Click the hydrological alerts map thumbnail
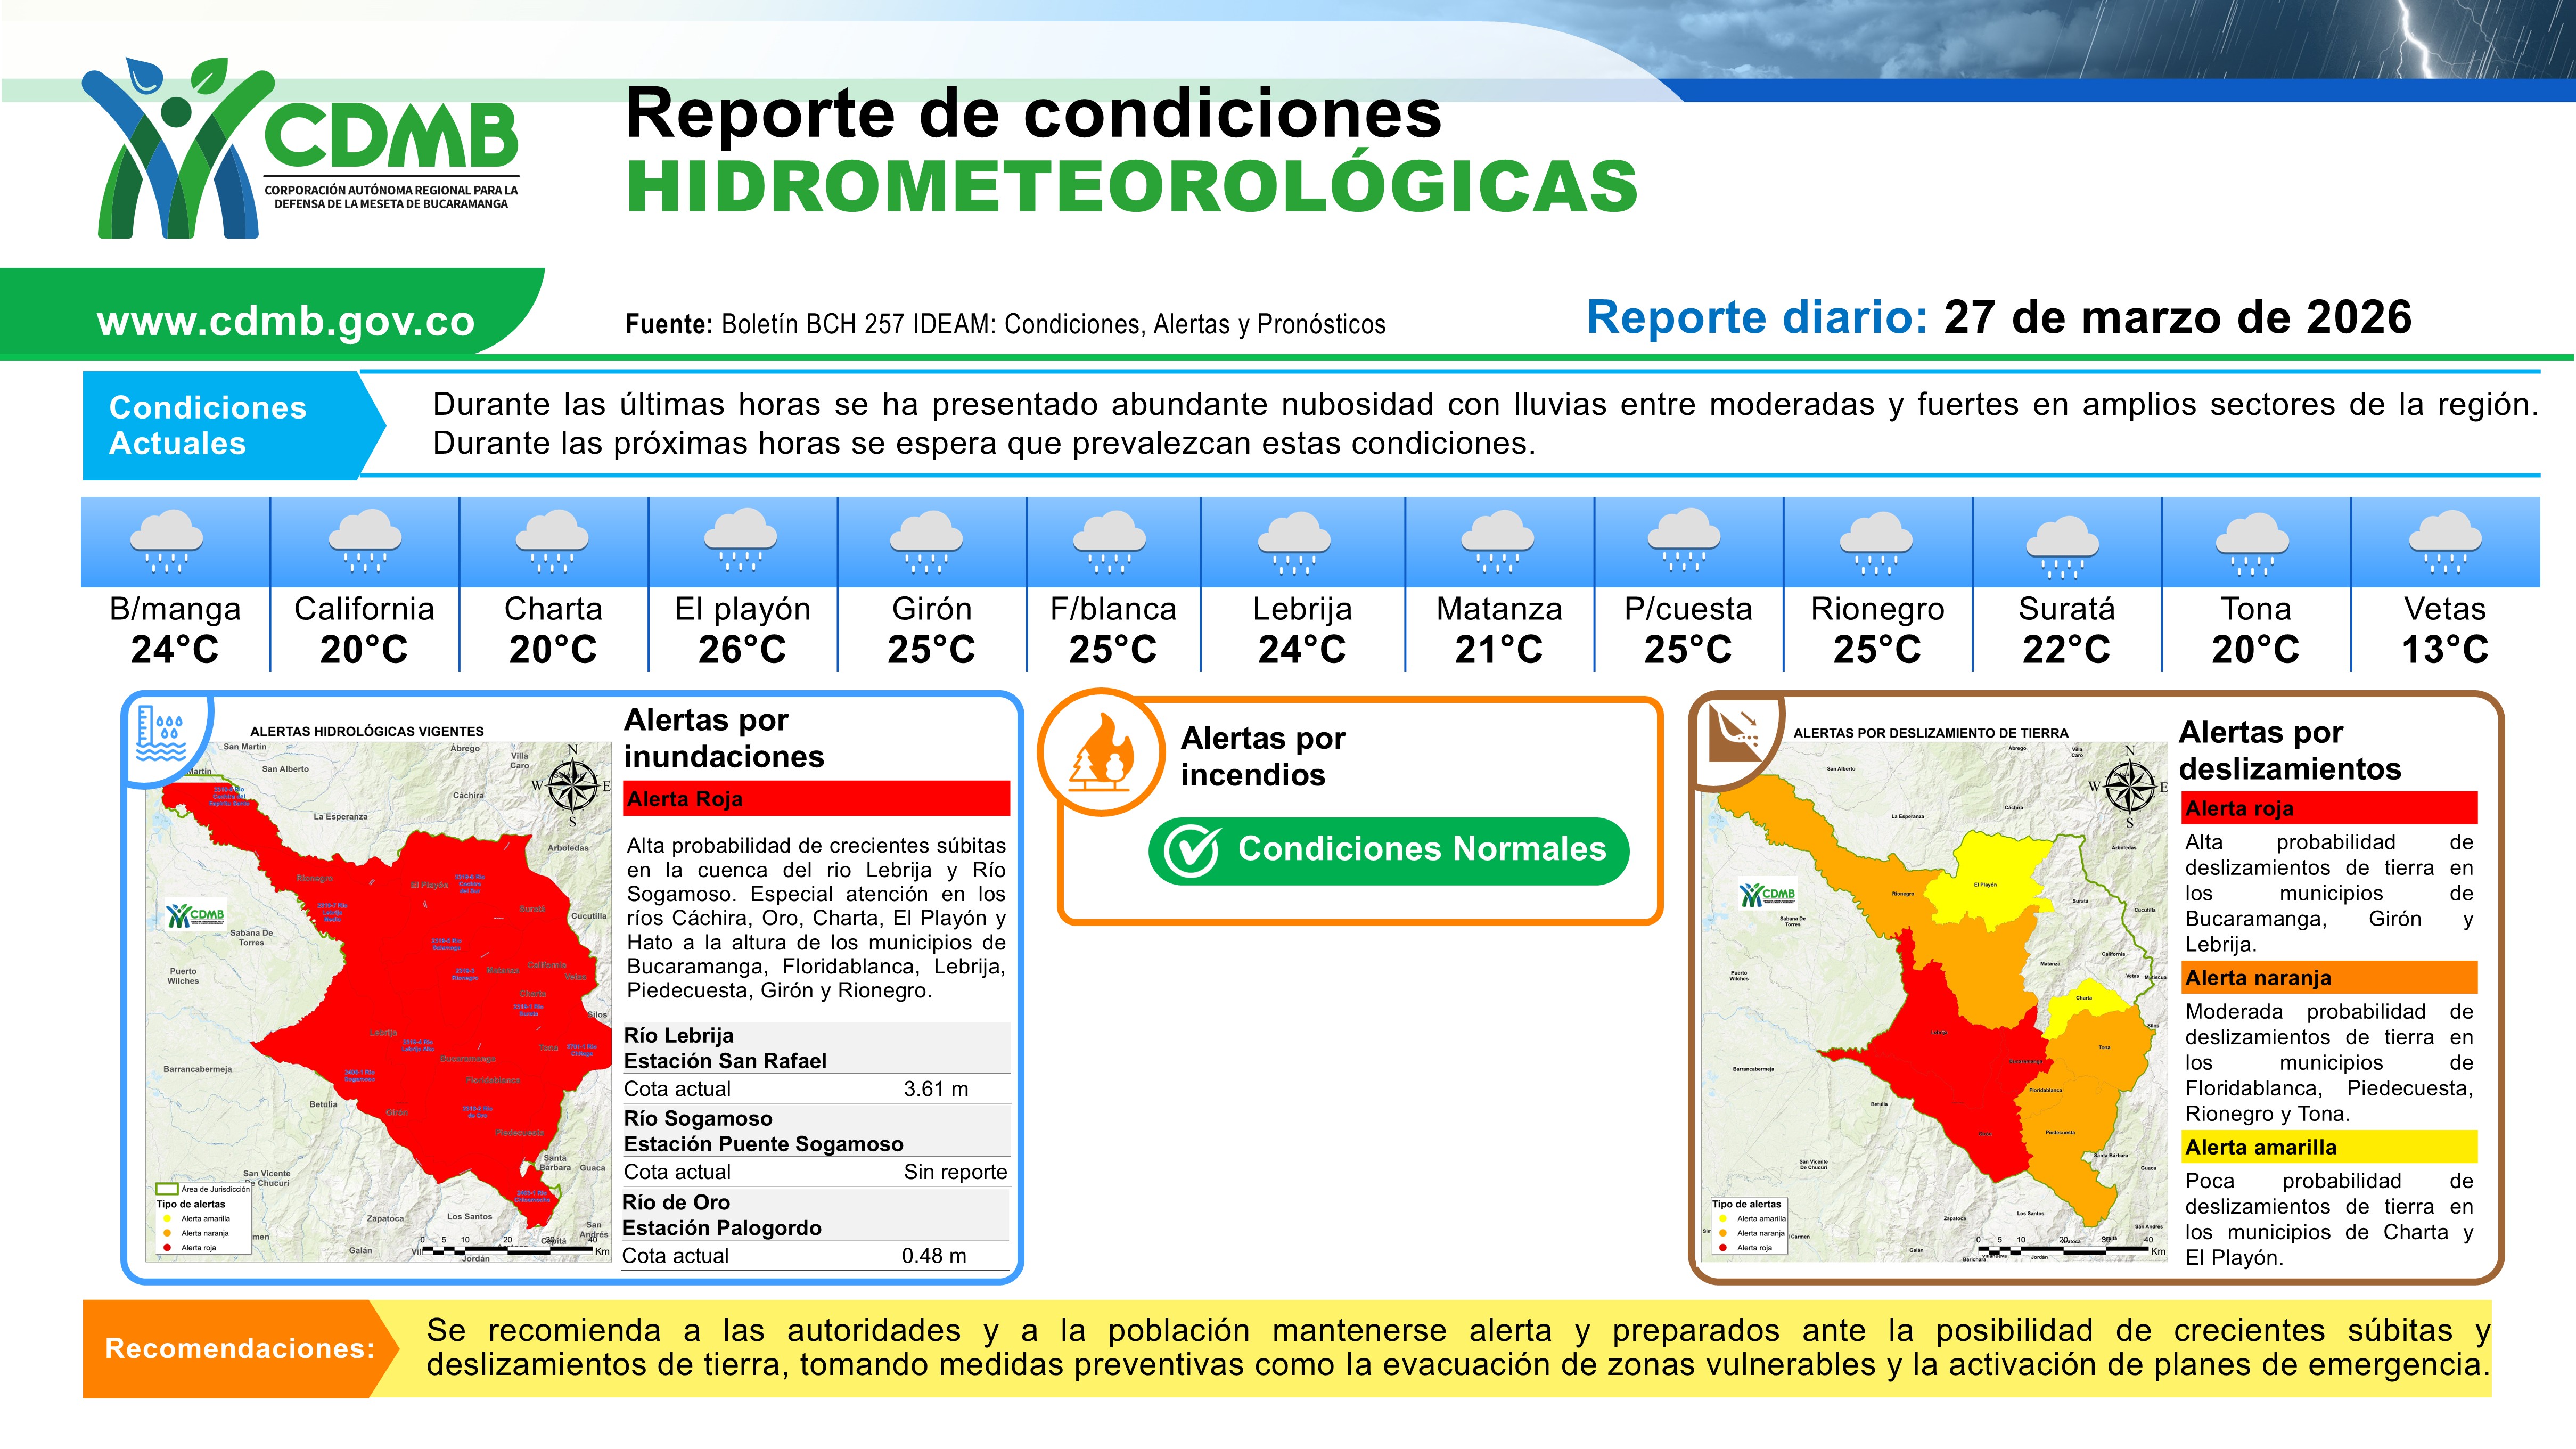Viewport: 2576px width, 1449px height. click(378, 1000)
